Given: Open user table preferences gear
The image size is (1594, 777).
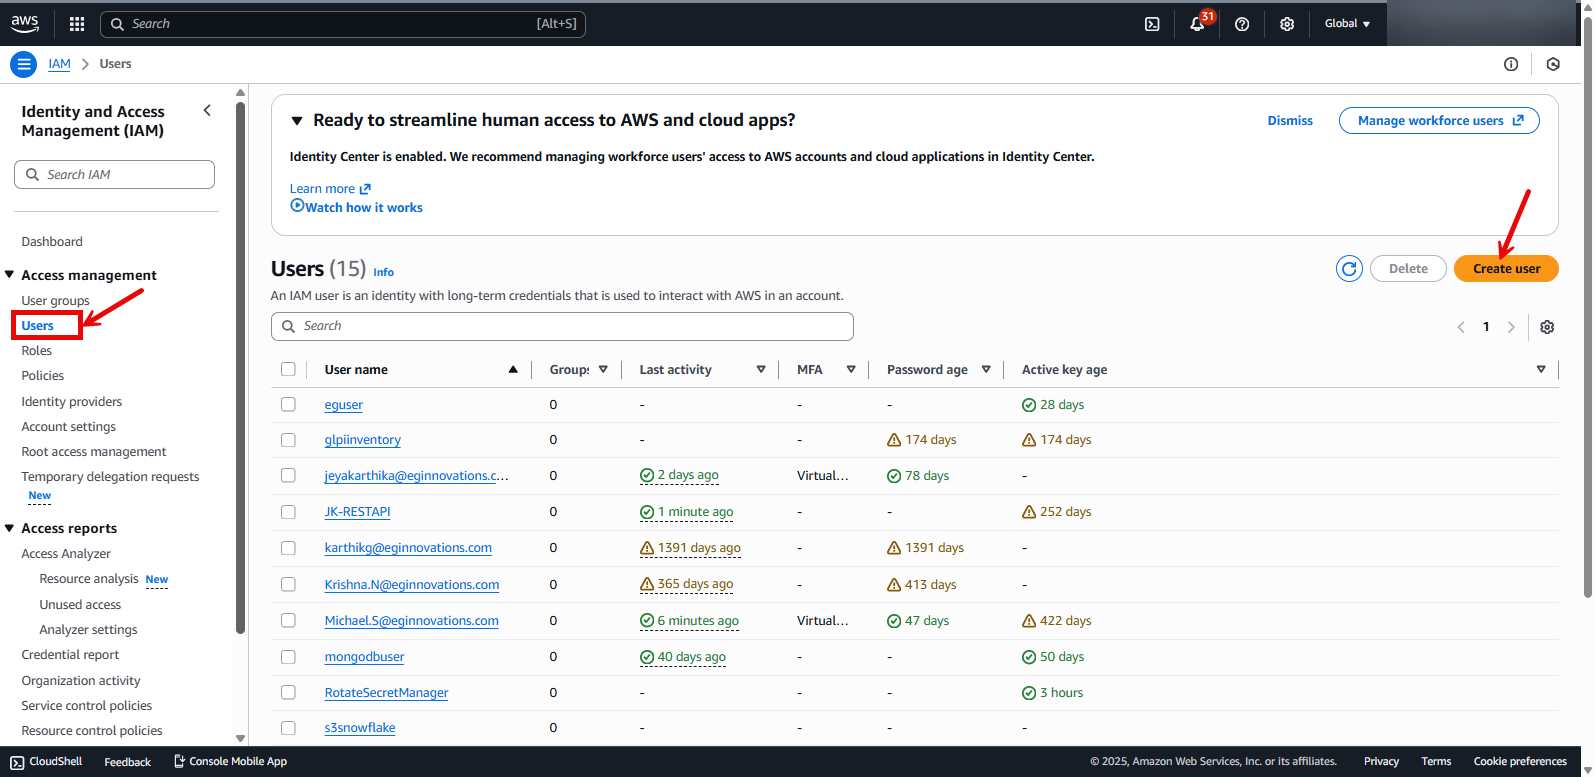Looking at the screenshot, I should pyautogui.click(x=1547, y=327).
